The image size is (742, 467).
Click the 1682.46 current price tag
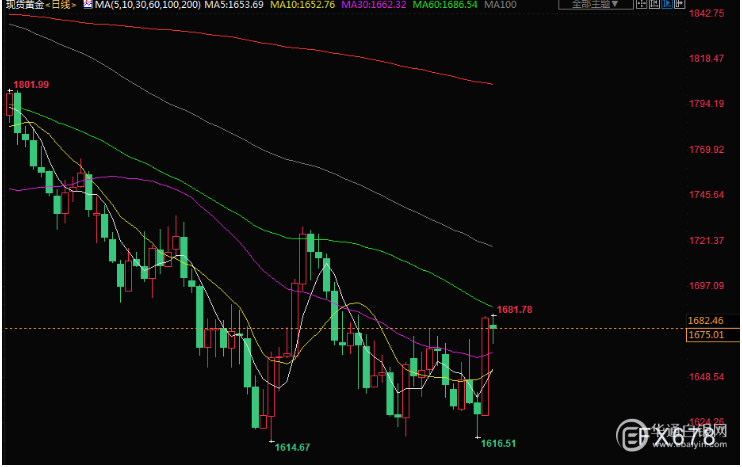706,321
